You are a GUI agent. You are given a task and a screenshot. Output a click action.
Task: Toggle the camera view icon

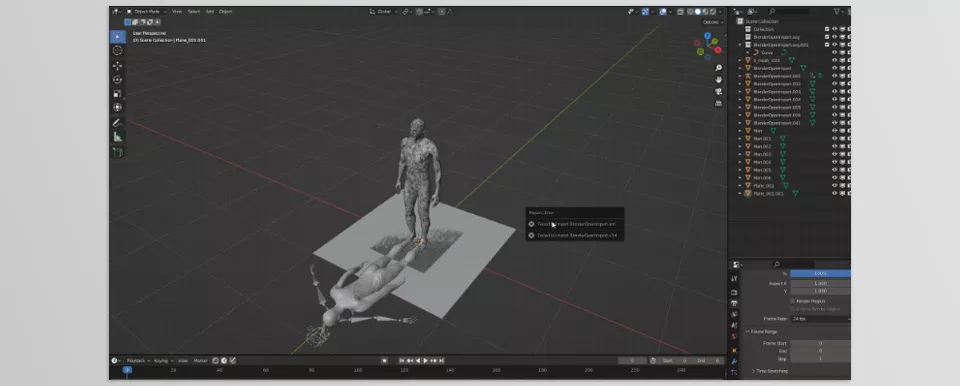point(718,91)
